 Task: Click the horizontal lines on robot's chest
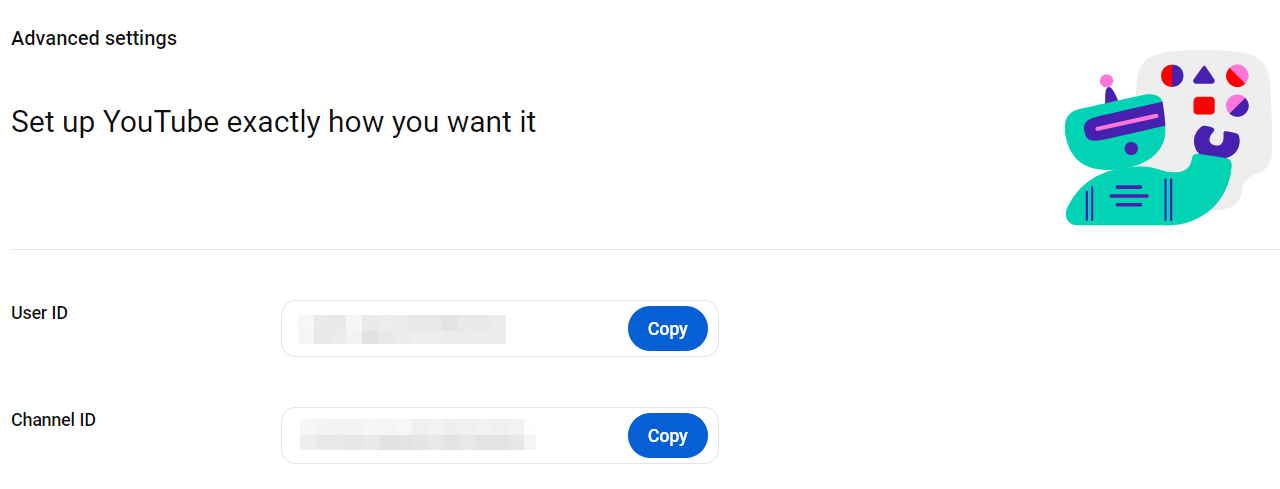1128,196
